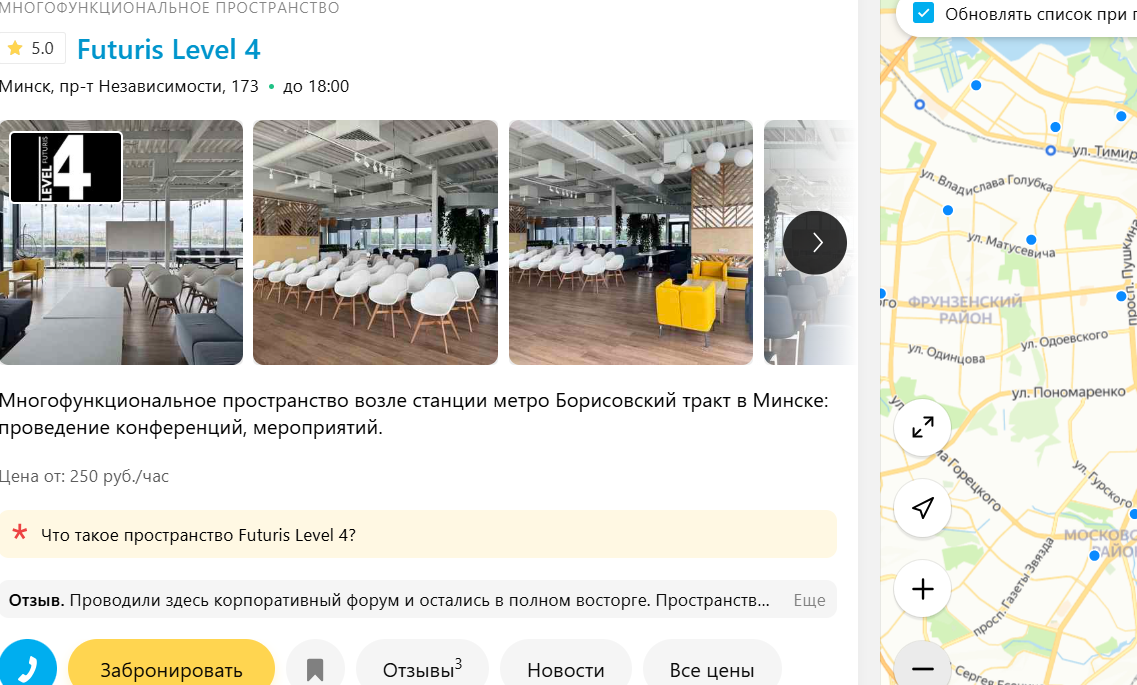
Task: Show next photos with carousel arrow
Action: (814, 242)
